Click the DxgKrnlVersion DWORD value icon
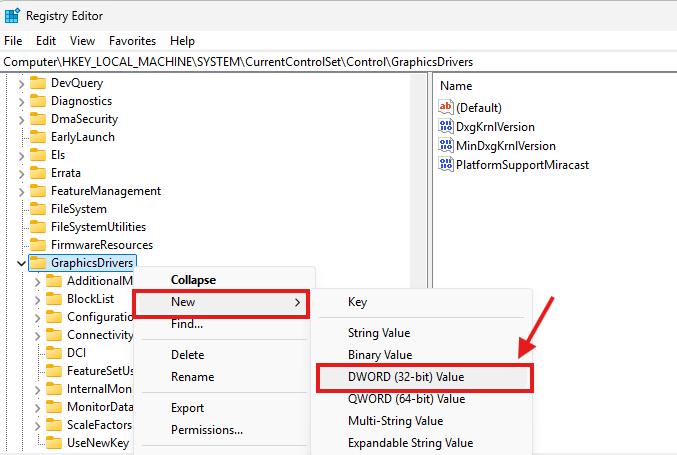Screen dimensions: 677x455 (x=446, y=126)
